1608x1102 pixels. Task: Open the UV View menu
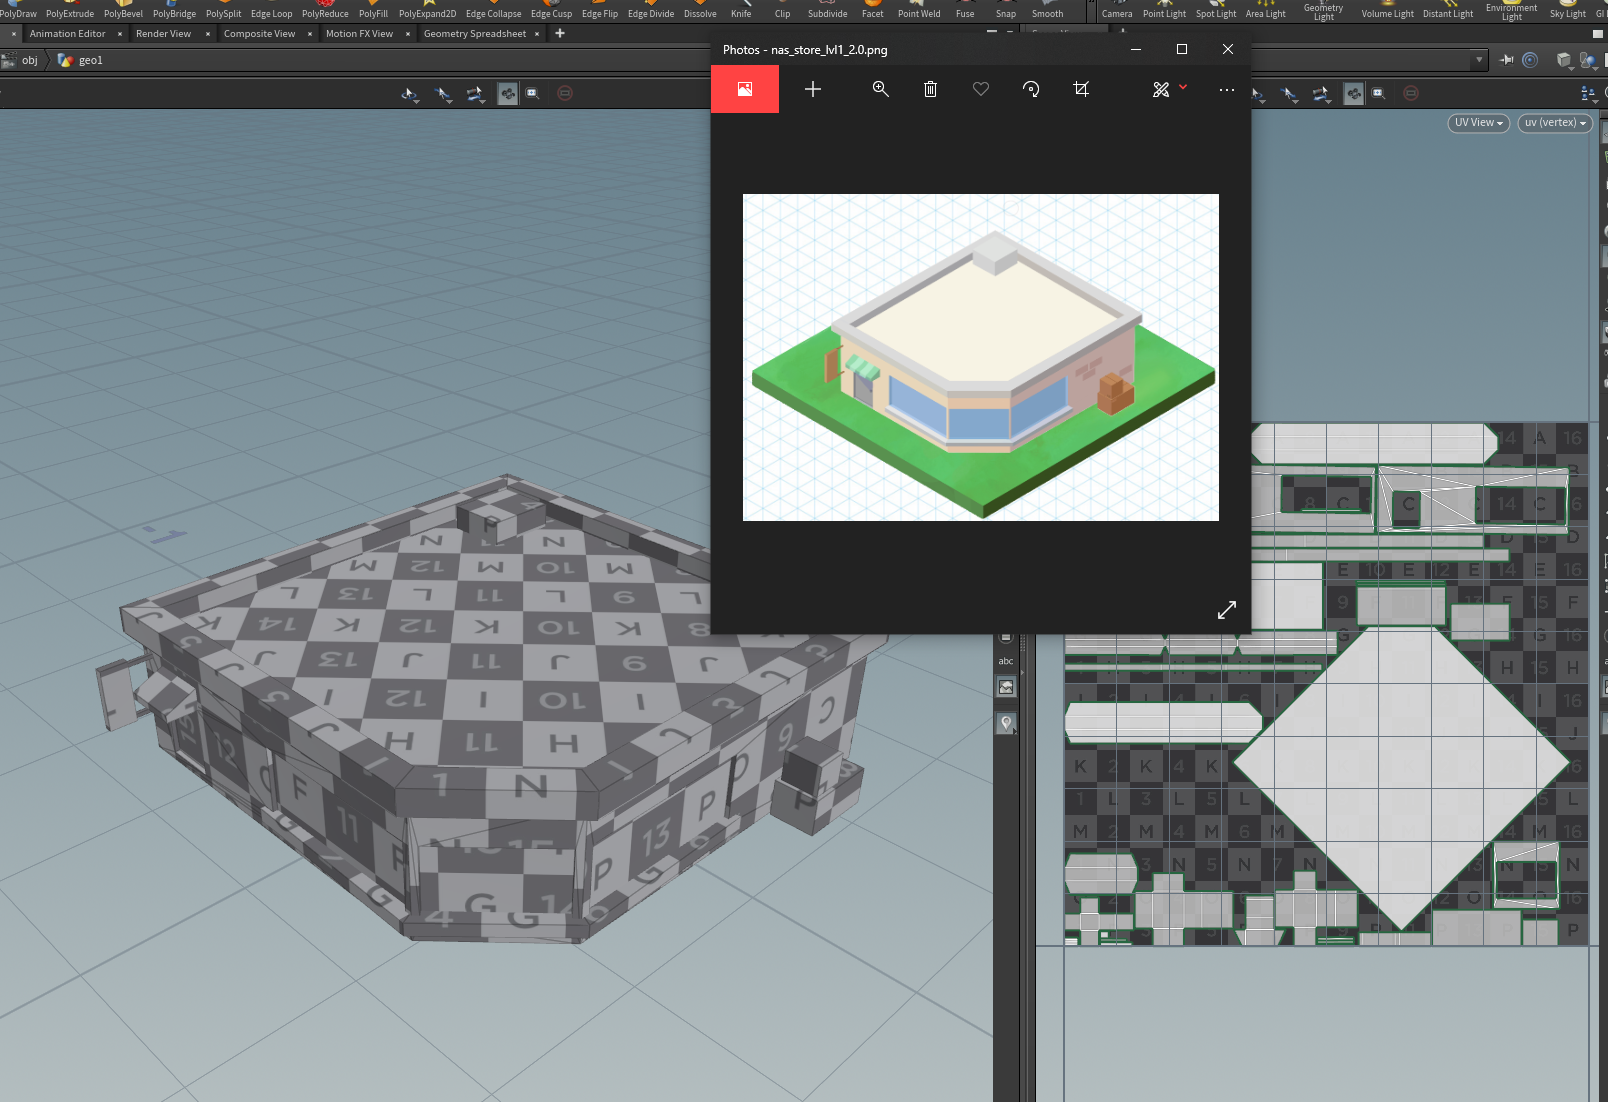pos(1478,123)
